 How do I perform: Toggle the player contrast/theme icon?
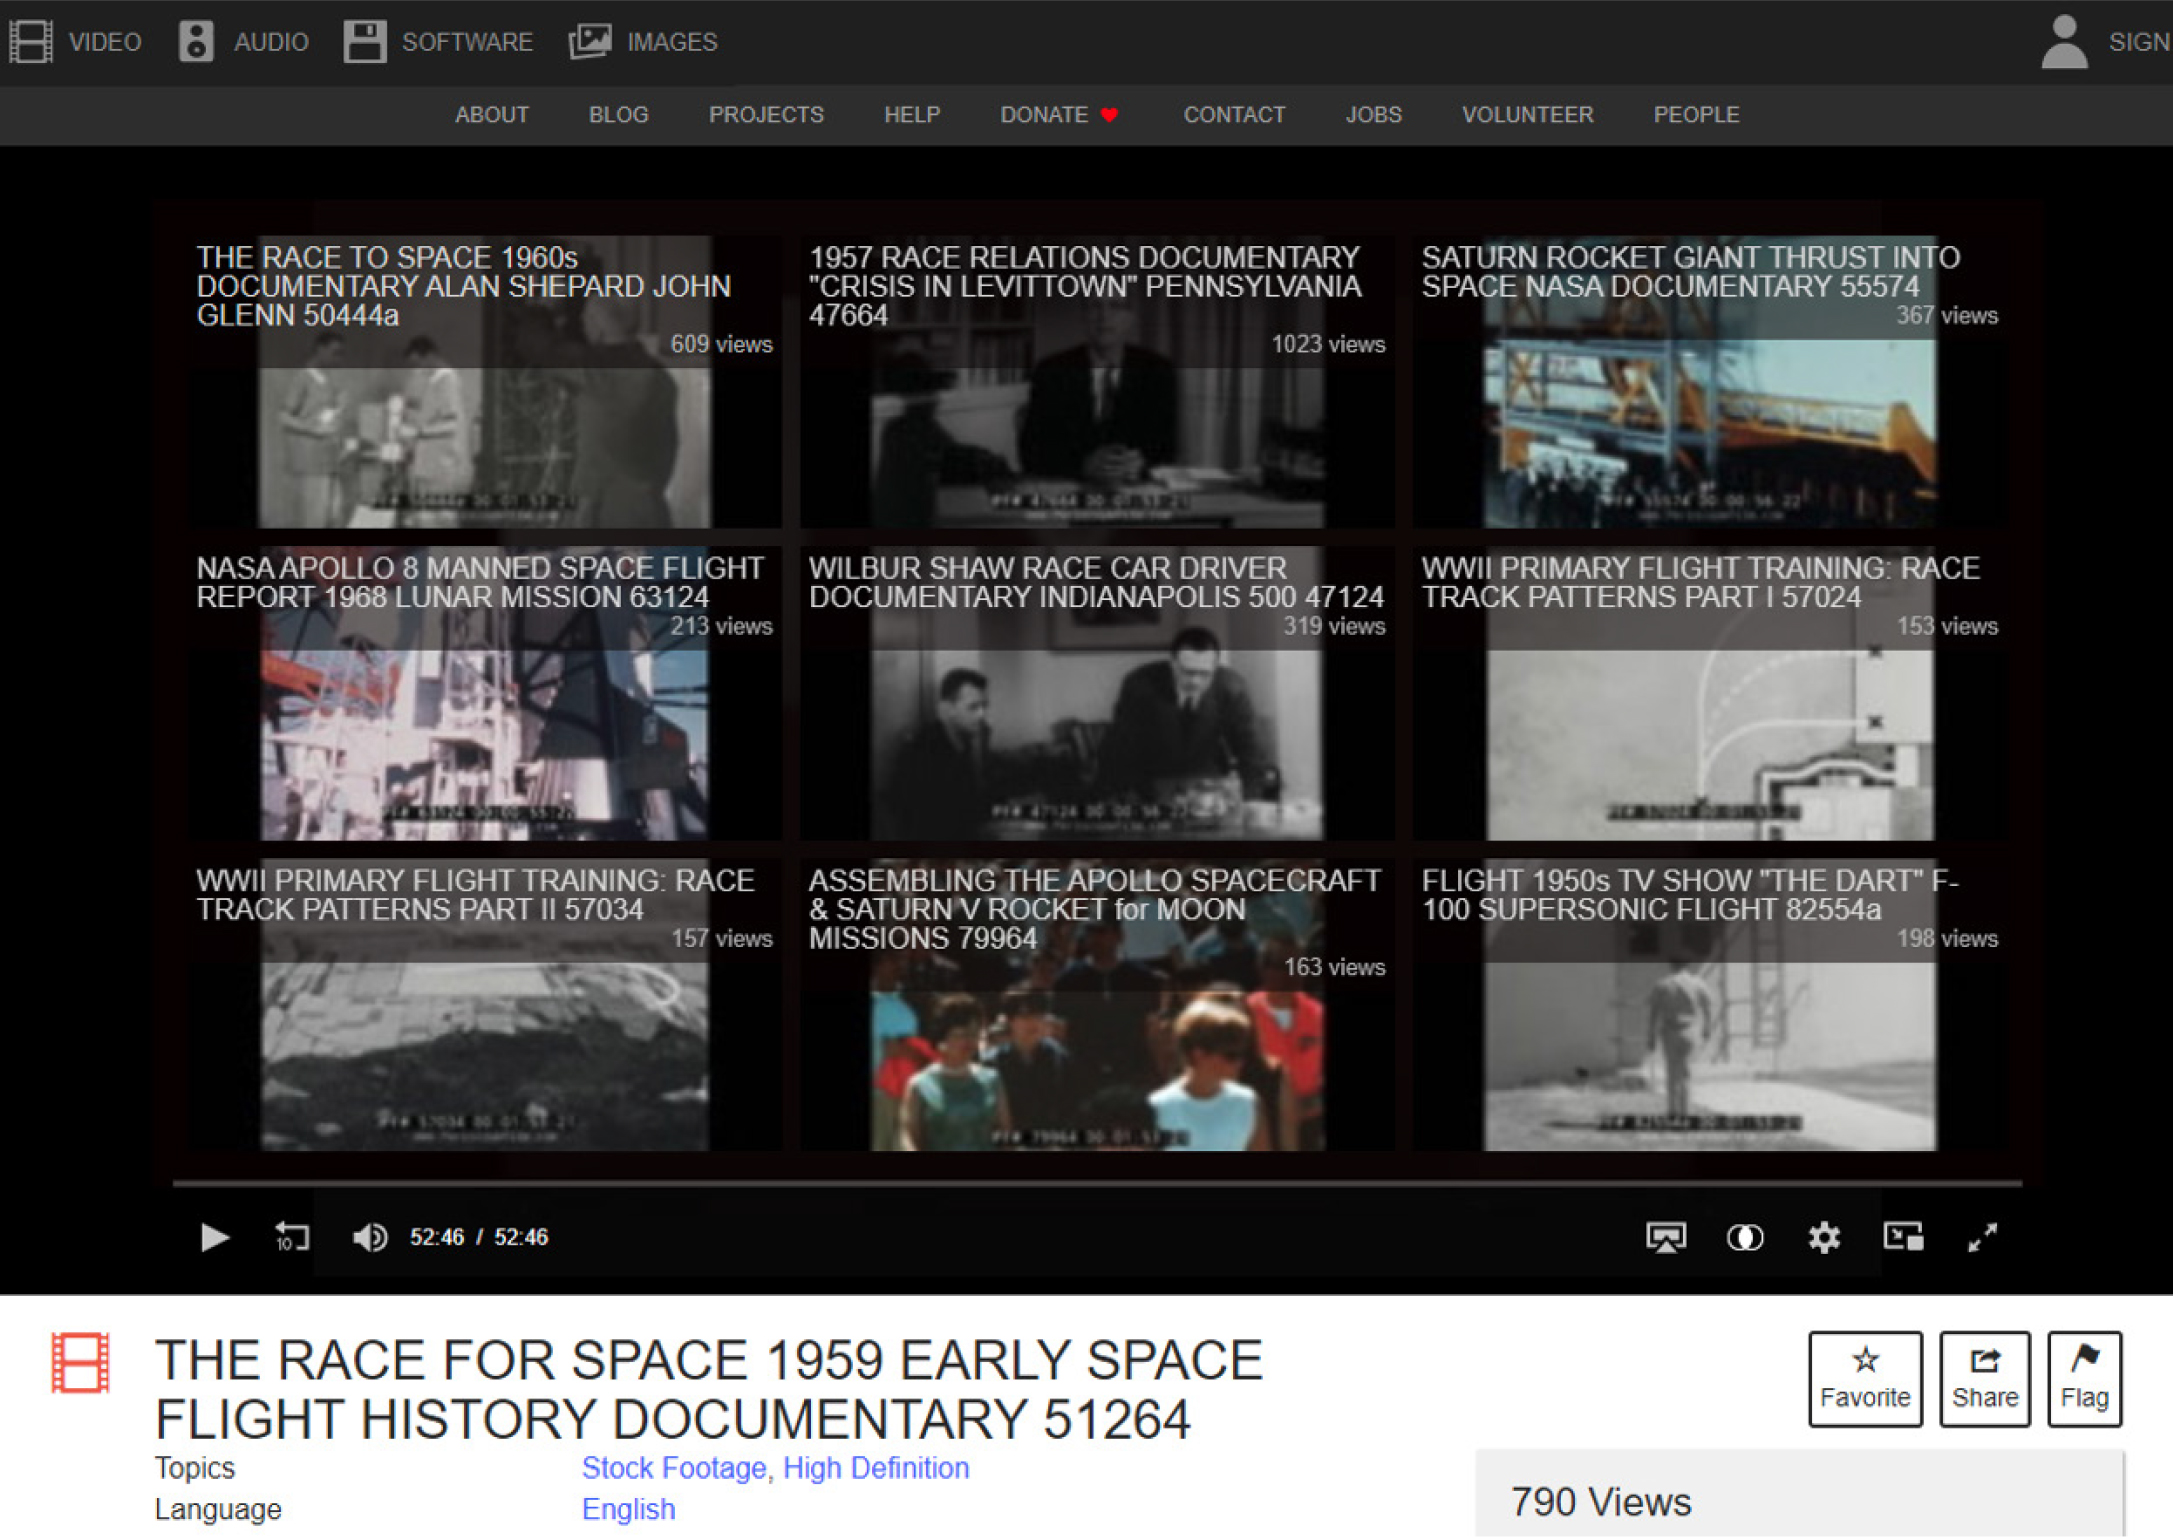[1745, 1238]
